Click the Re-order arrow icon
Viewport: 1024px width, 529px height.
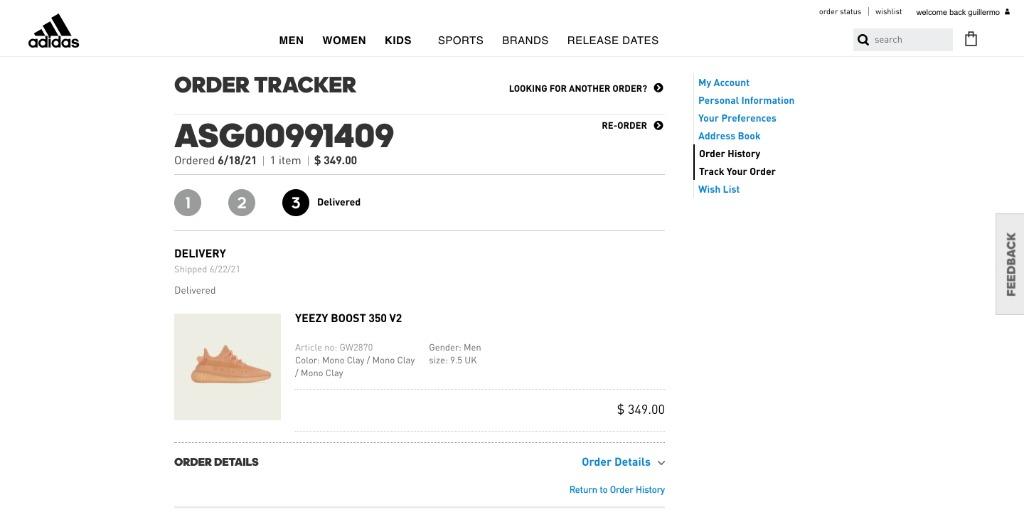coord(658,125)
